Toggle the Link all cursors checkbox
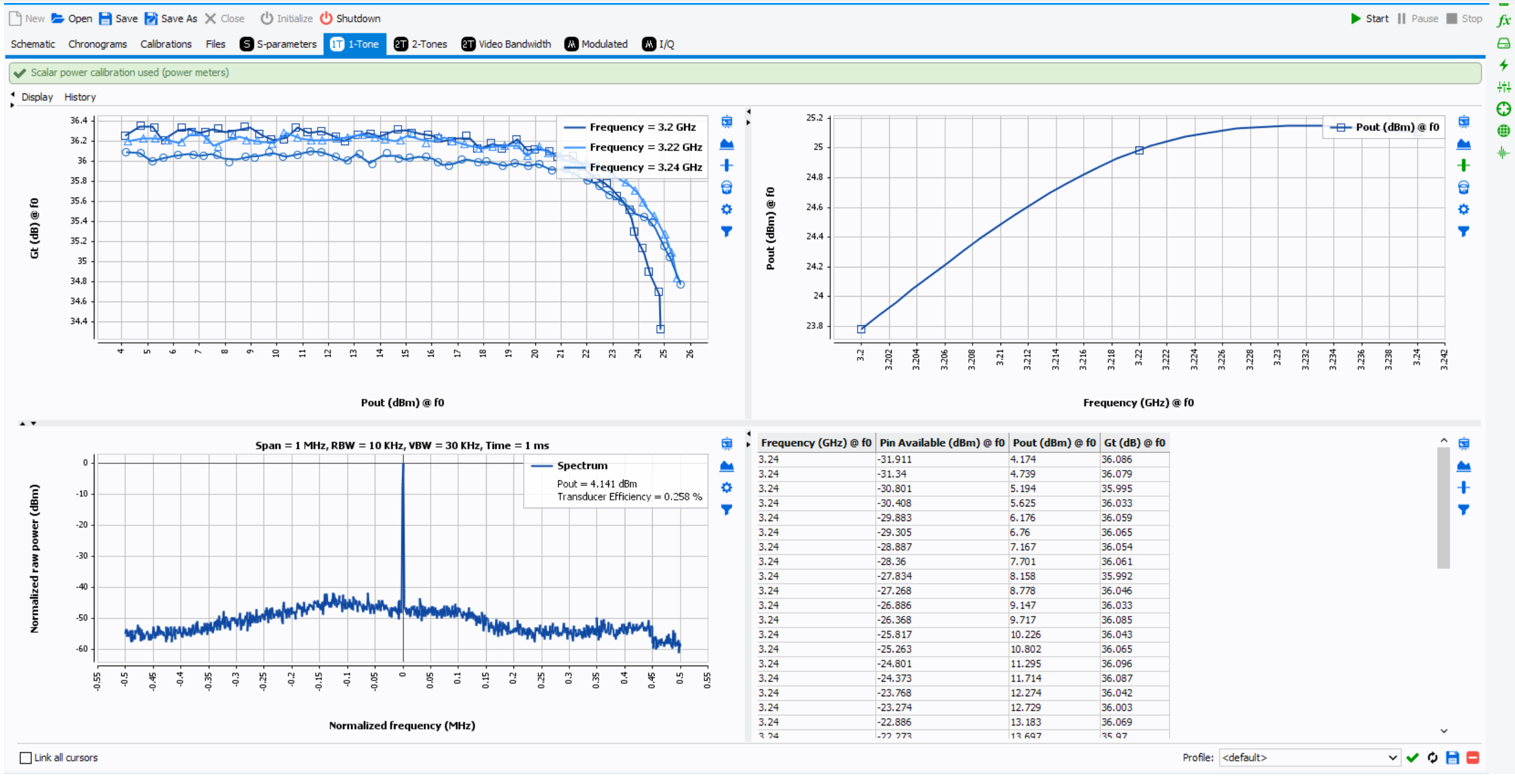 point(26,758)
